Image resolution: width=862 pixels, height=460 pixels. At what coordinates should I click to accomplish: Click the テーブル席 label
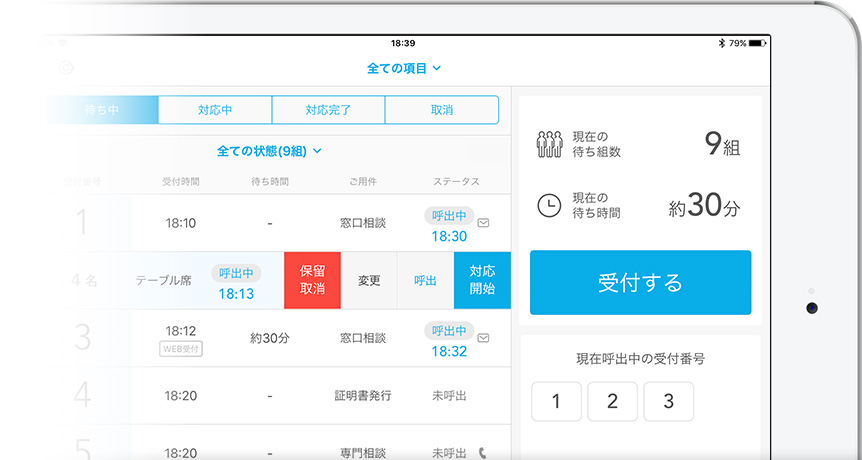[163, 280]
